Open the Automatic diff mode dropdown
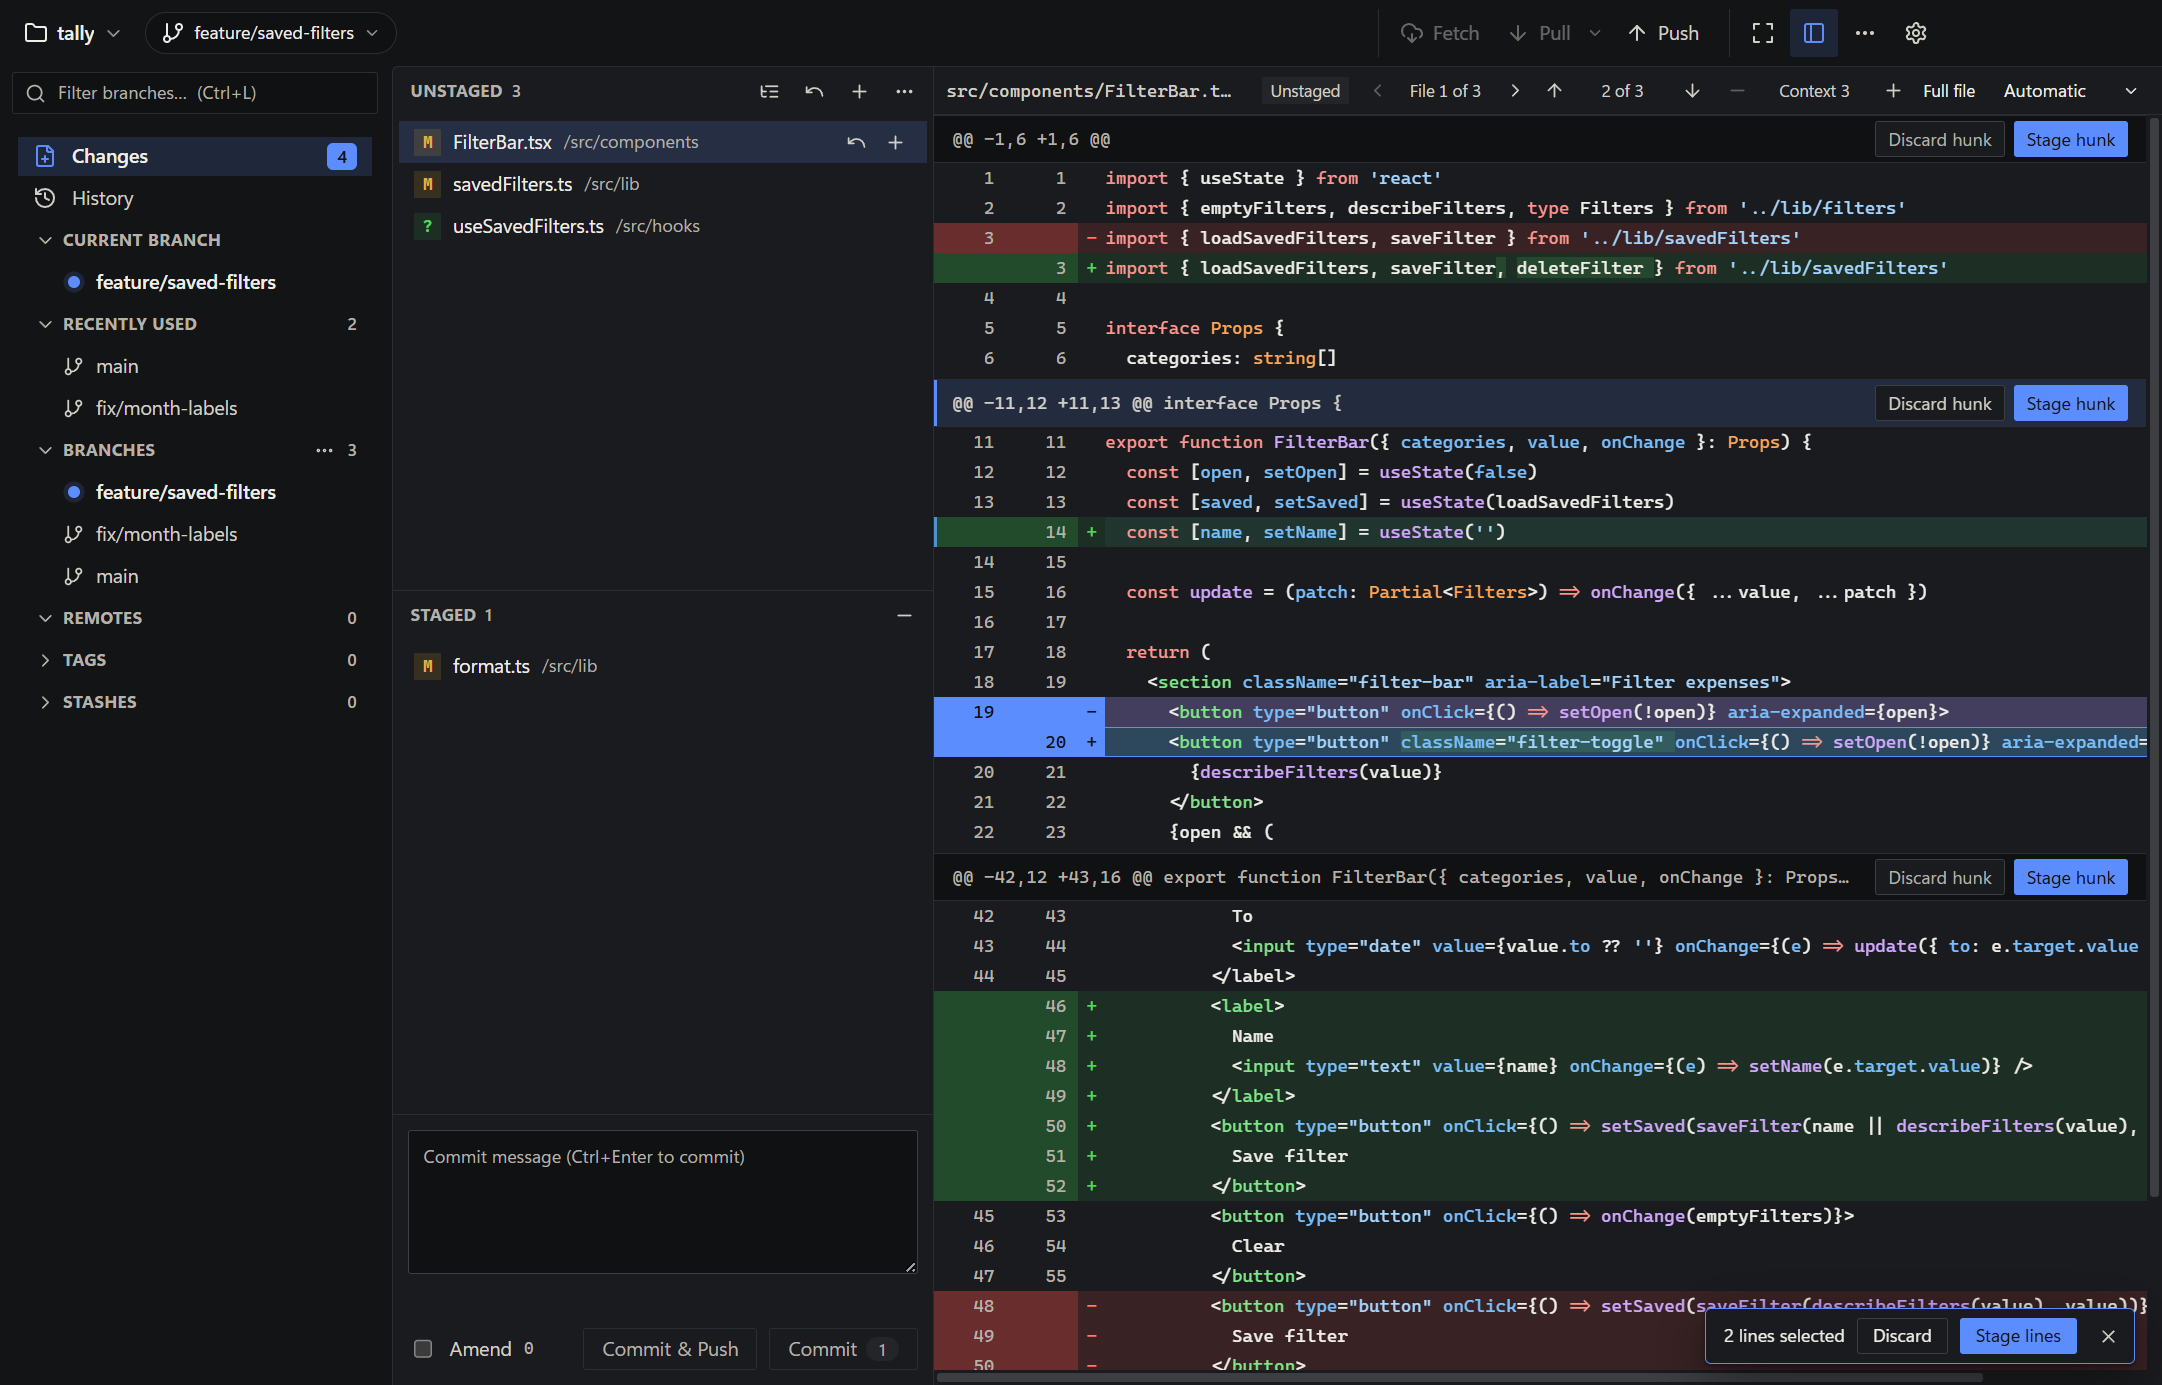 coord(2069,91)
